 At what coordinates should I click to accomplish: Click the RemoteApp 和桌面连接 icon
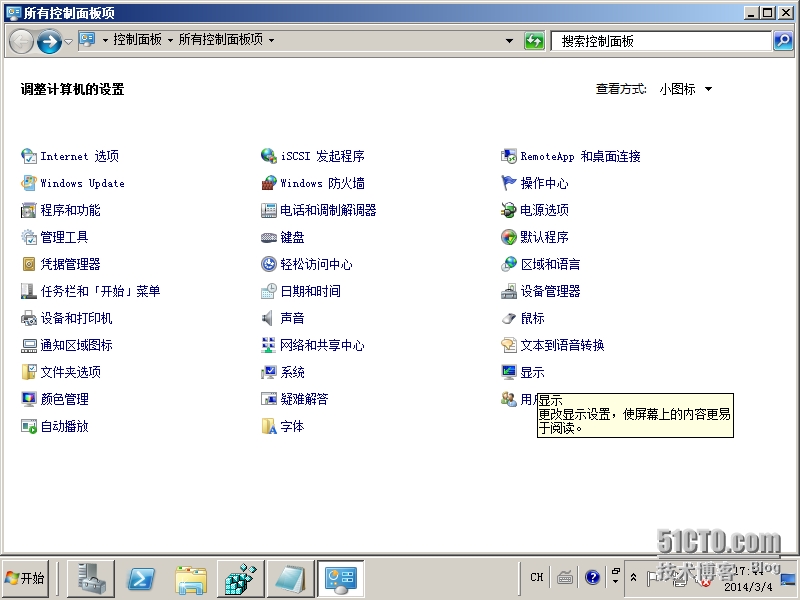tap(509, 156)
